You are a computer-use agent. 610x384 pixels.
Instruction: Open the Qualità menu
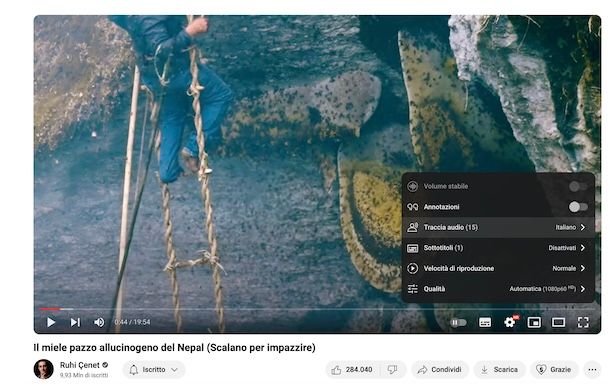pyautogui.click(x=498, y=289)
